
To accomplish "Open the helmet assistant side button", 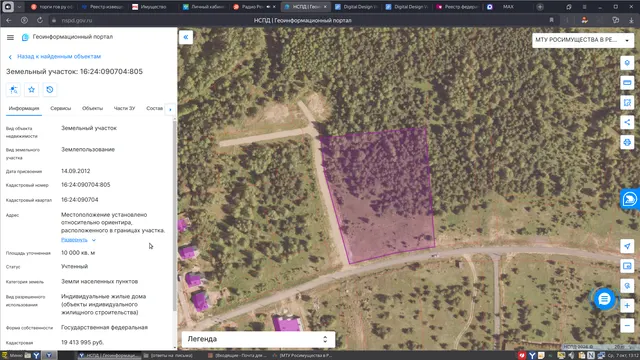I will pyautogui.click(x=630, y=199).
